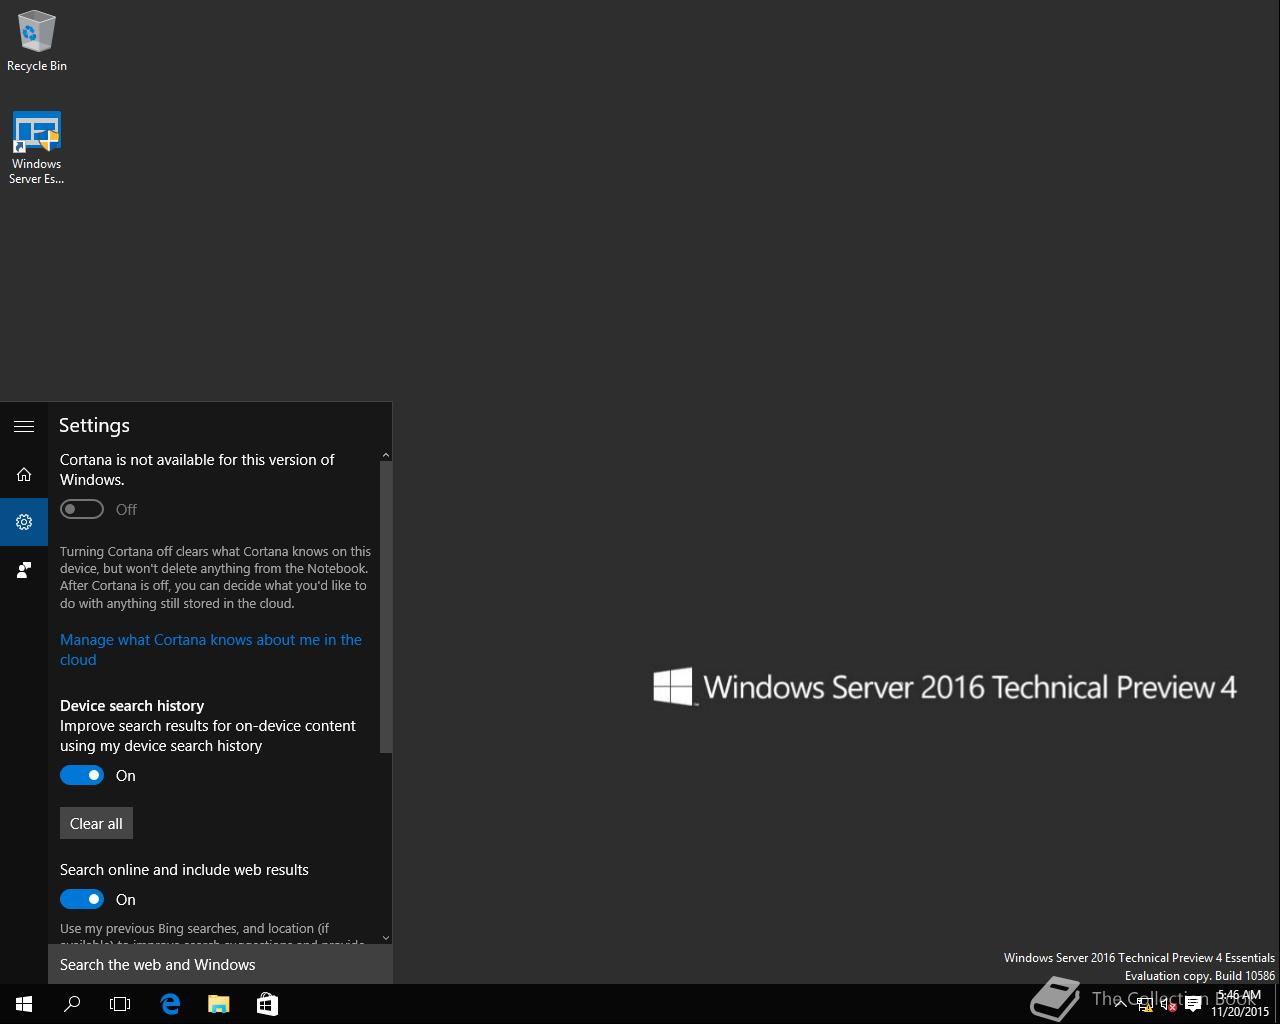The width and height of the screenshot is (1280, 1024).
Task: Click the taskbar search magnifier
Action: pos(72,1004)
